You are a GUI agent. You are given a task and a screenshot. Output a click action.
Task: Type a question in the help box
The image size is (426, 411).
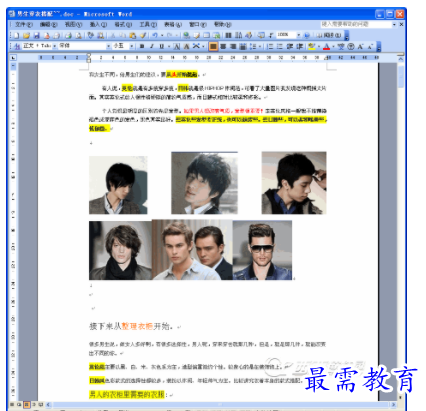coord(356,24)
